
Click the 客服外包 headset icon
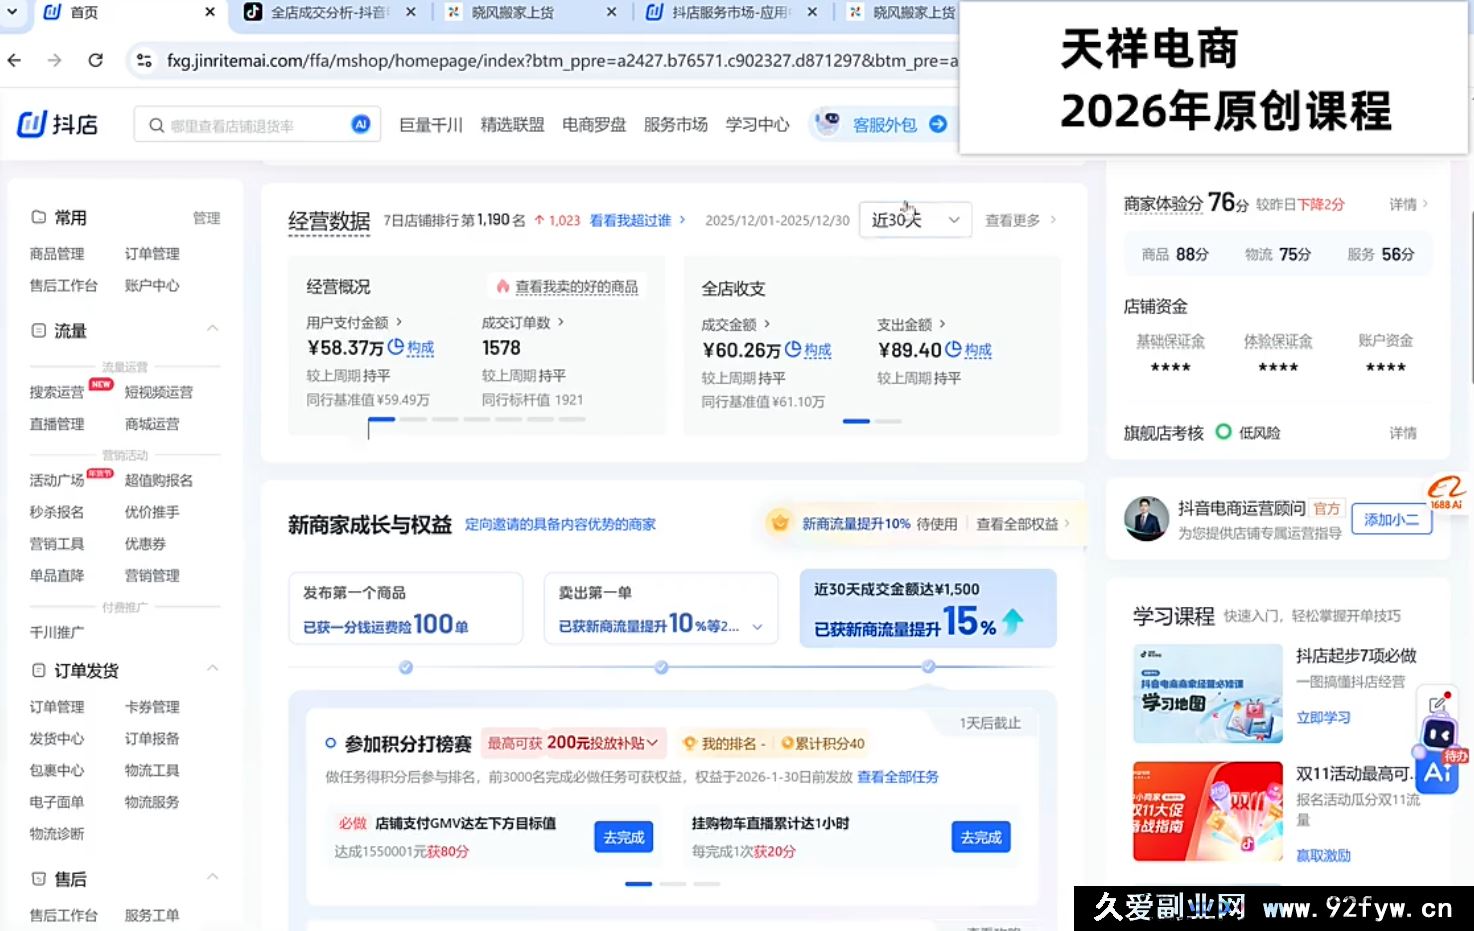(827, 124)
